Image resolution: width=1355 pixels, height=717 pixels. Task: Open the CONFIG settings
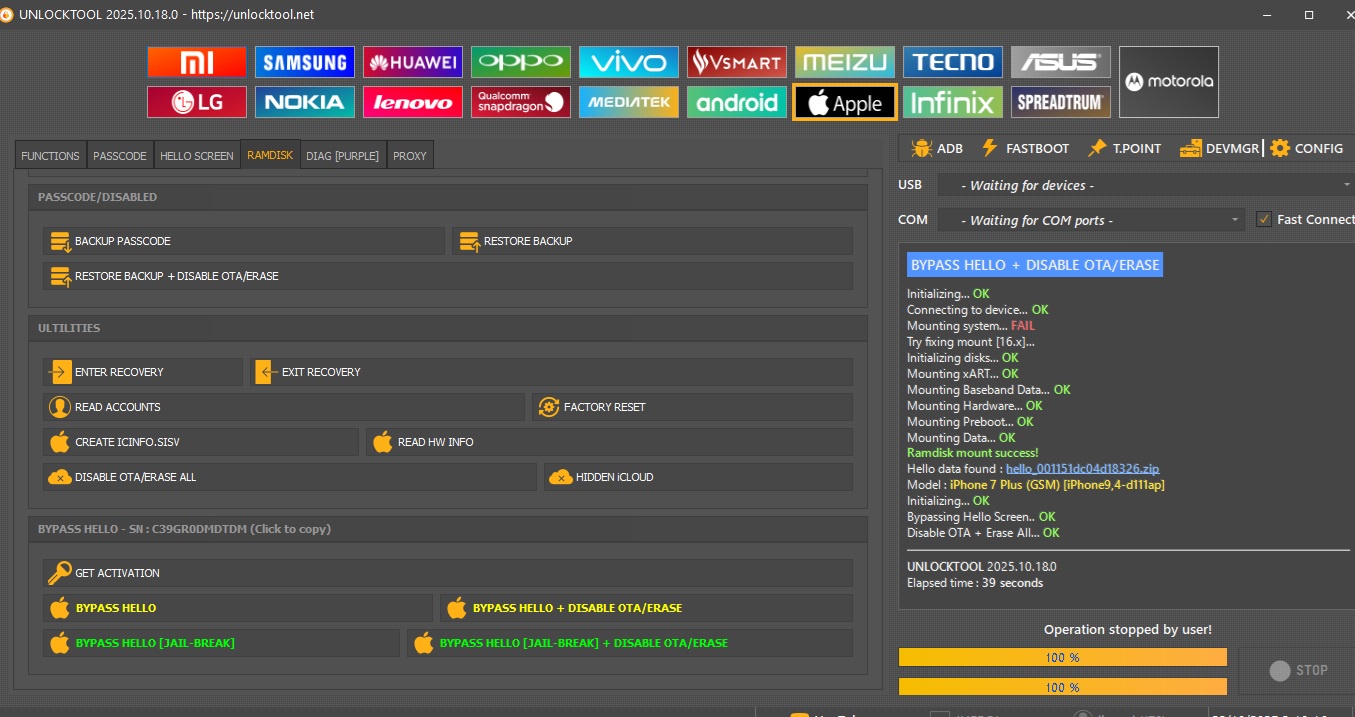point(1307,148)
